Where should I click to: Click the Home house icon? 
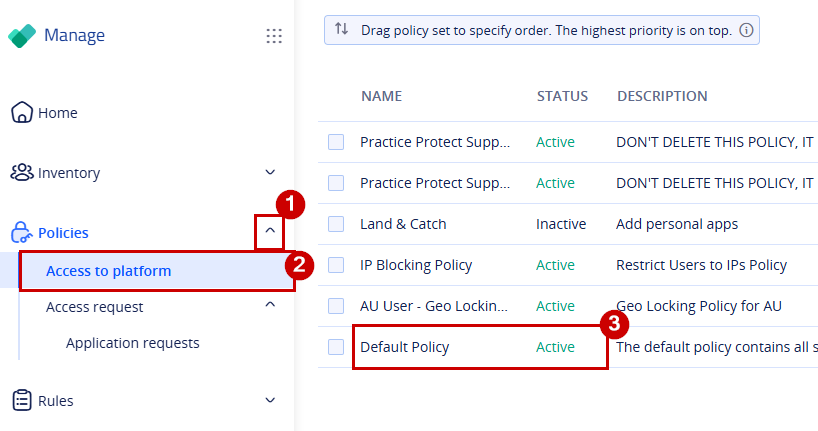coord(22,112)
